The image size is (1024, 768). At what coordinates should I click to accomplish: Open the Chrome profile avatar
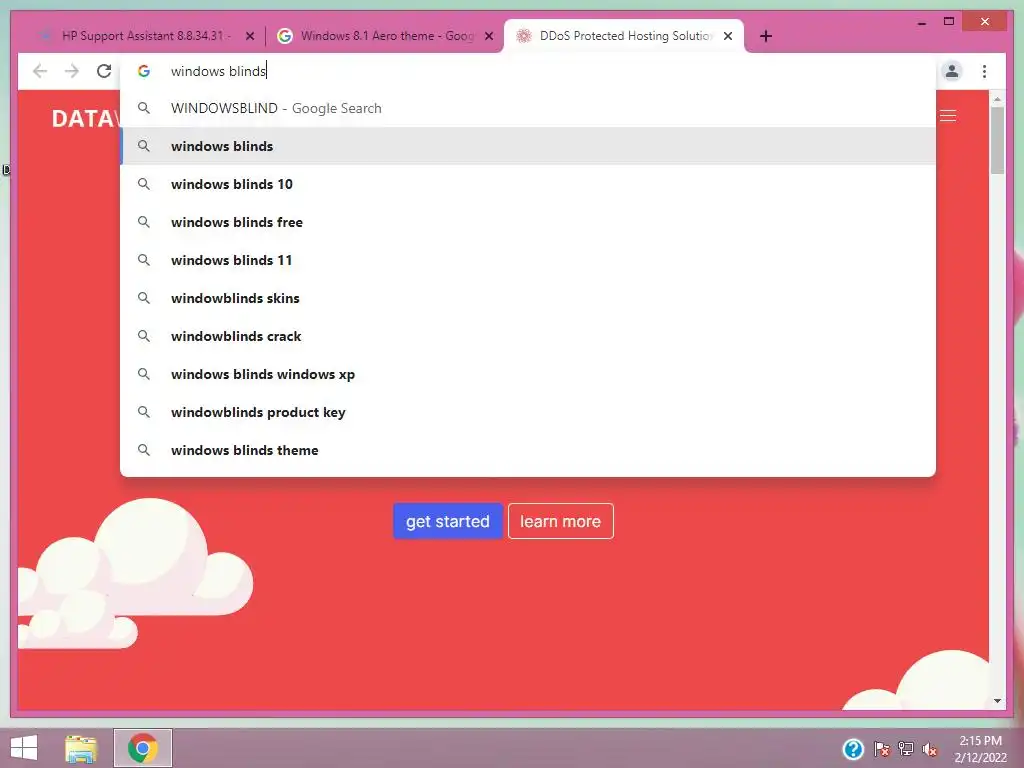952,71
